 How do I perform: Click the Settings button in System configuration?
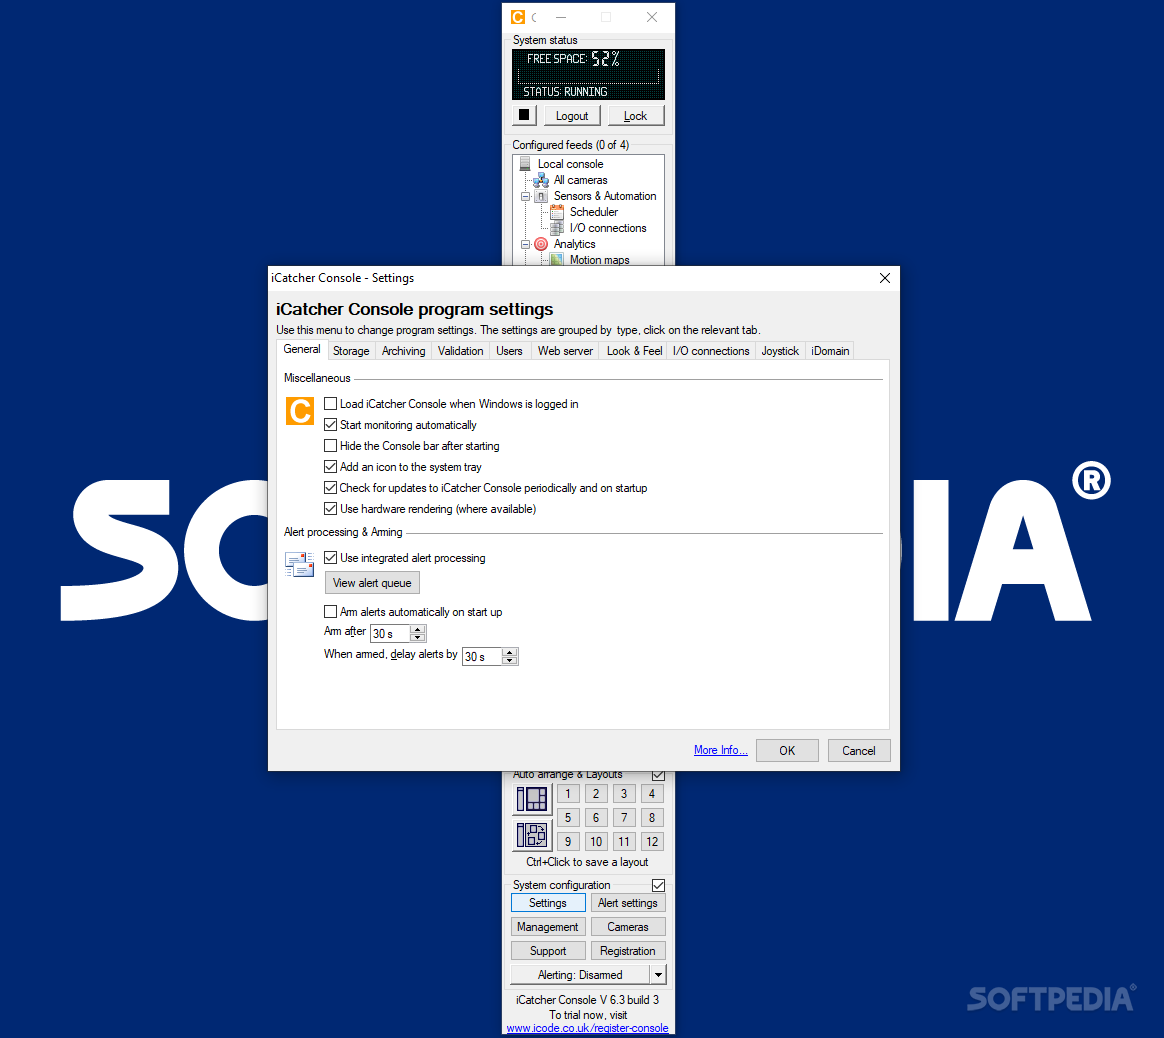click(x=548, y=903)
